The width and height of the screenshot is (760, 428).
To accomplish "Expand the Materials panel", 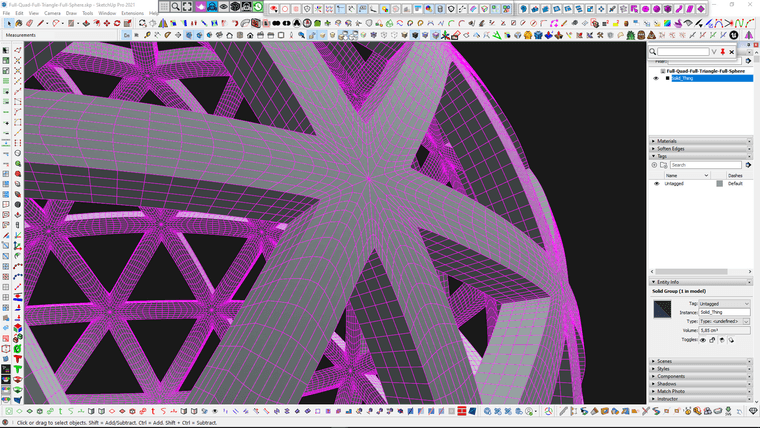I will tap(700, 141).
